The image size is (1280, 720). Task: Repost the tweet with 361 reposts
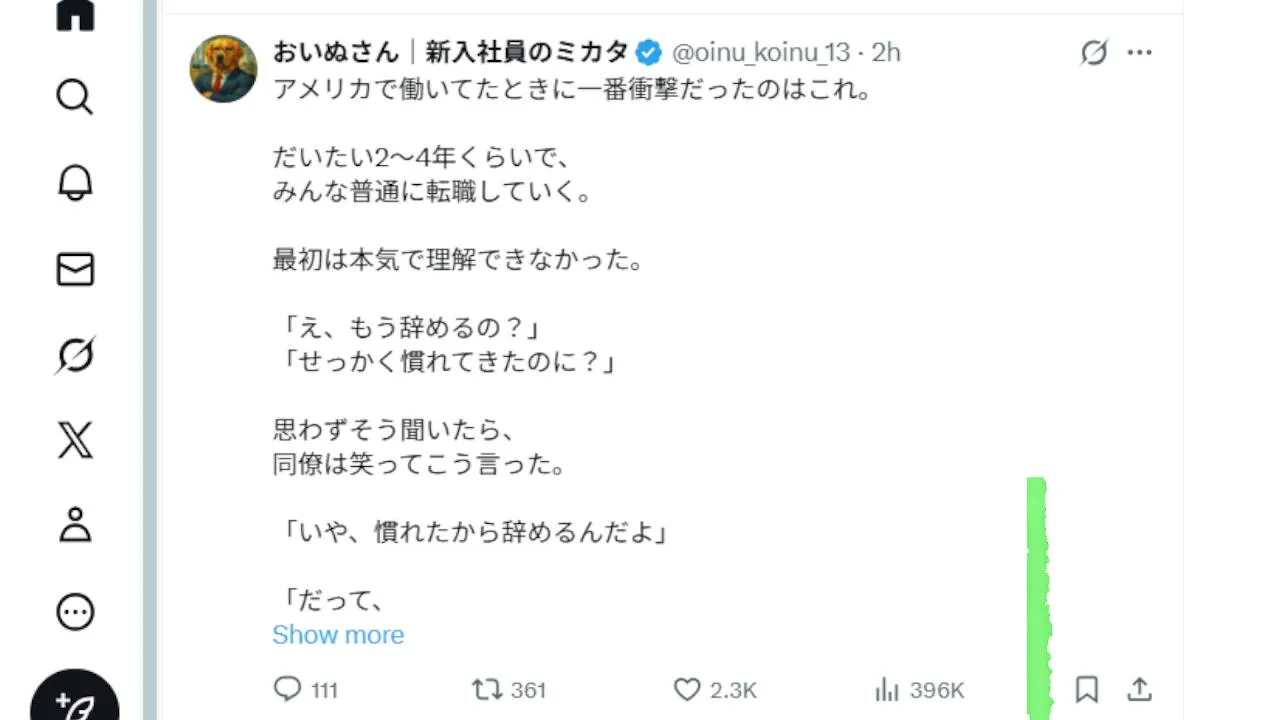tap(487, 689)
